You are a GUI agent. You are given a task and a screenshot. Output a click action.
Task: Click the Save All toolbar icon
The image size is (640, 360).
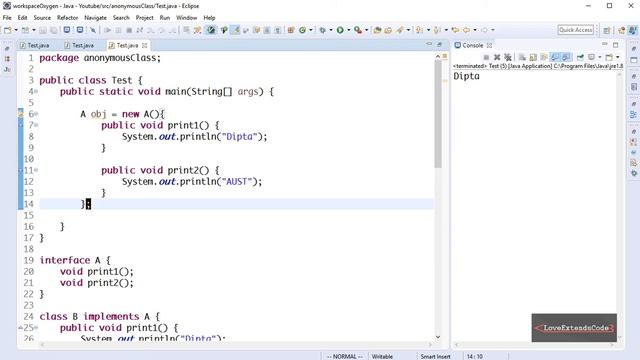(x=54, y=30)
